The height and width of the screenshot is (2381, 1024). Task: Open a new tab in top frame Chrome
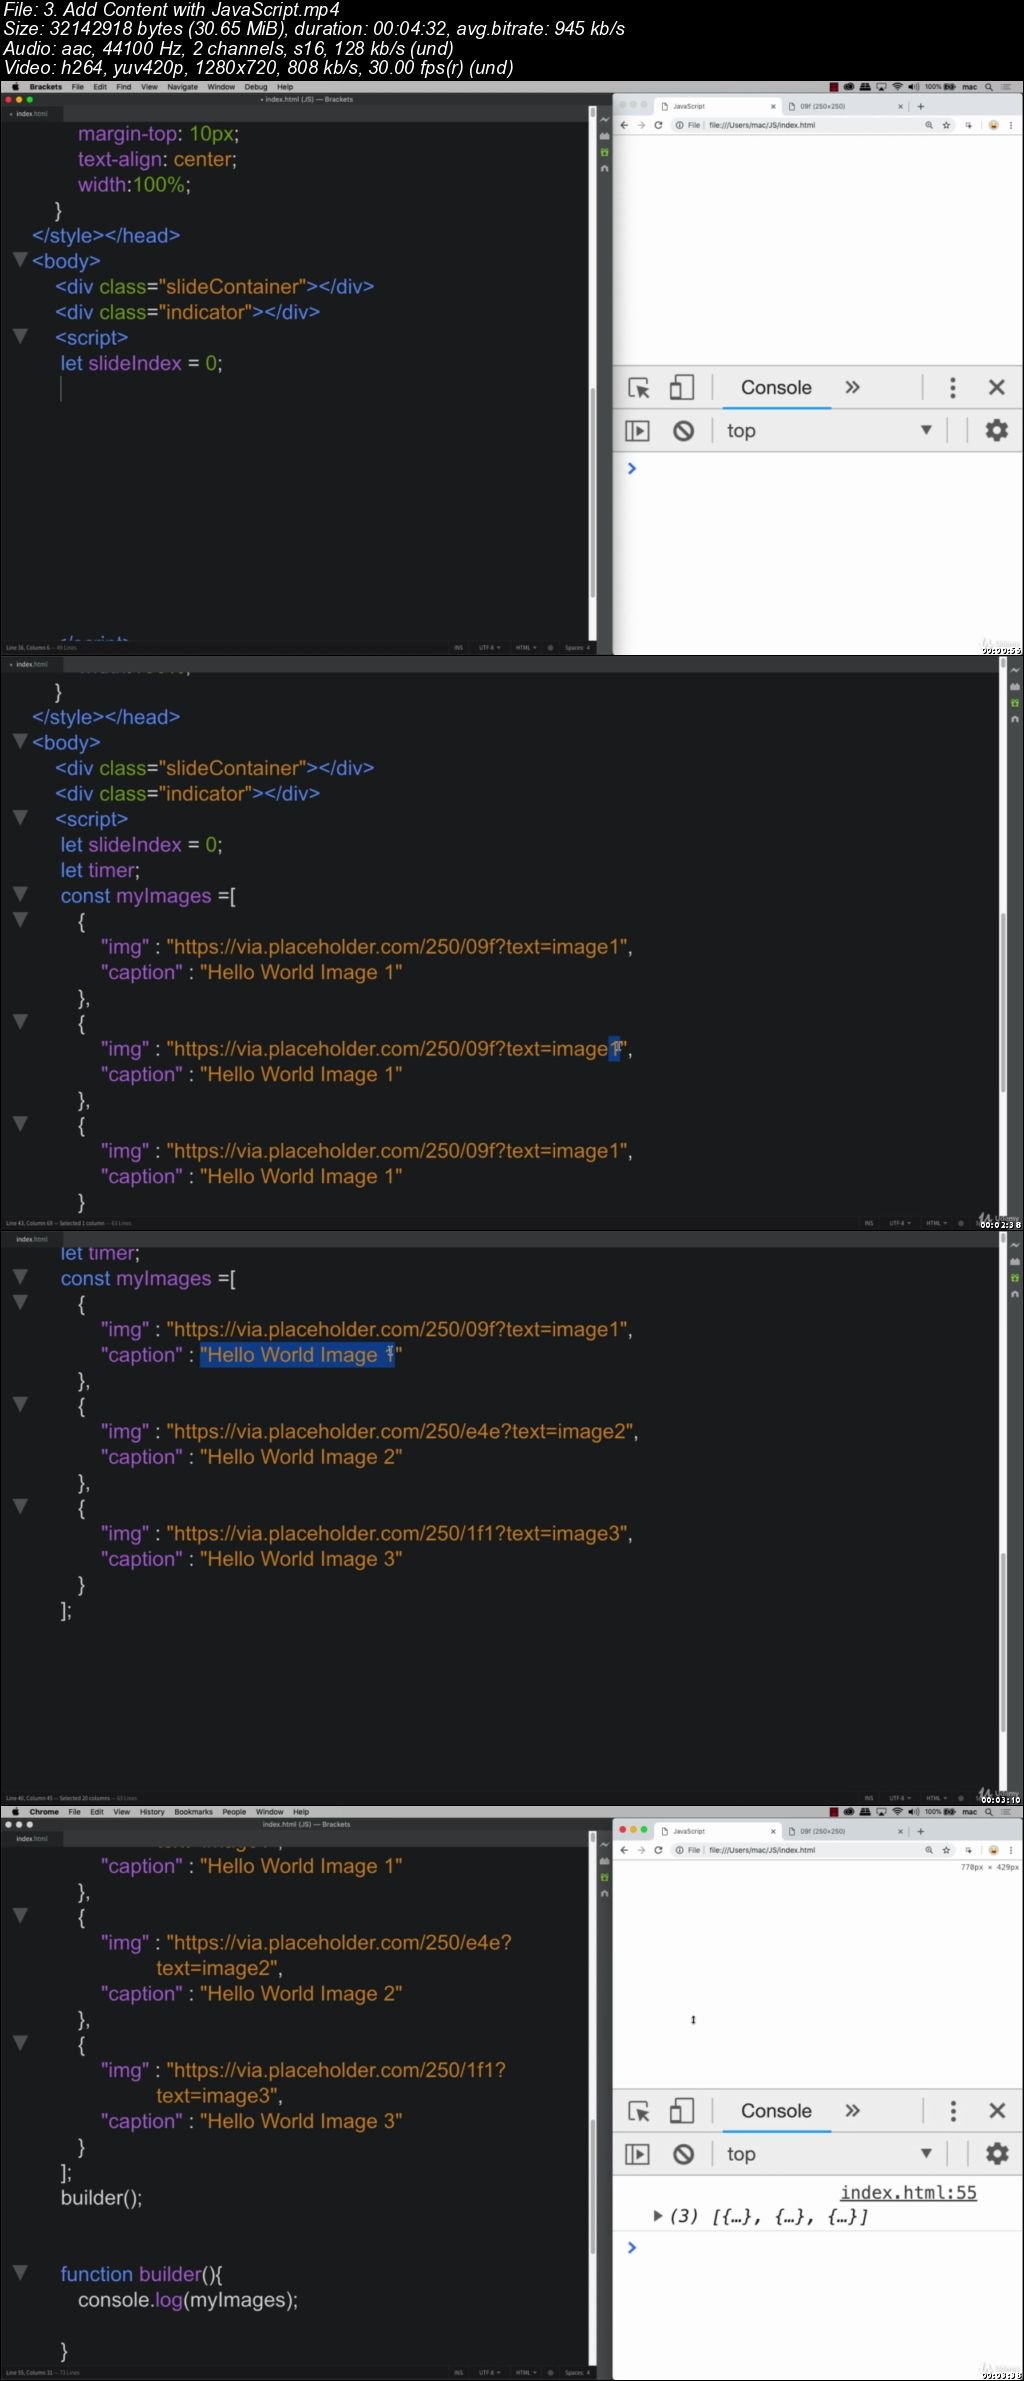[x=920, y=106]
